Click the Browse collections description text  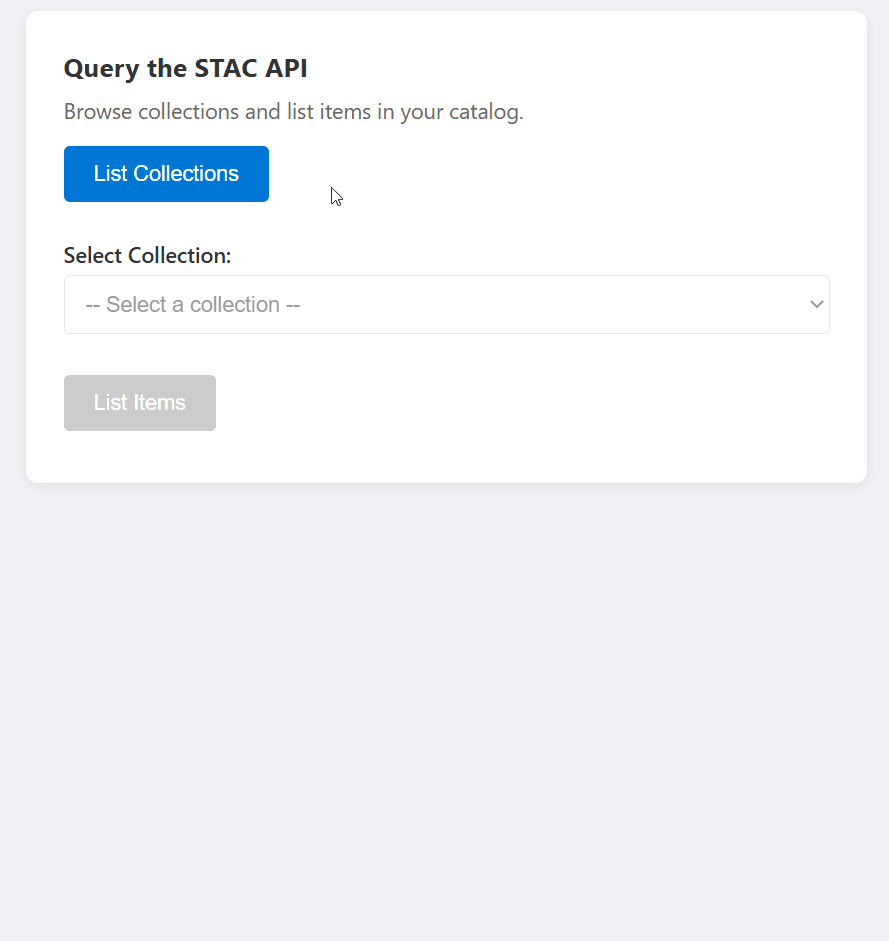click(x=294, y=112)
